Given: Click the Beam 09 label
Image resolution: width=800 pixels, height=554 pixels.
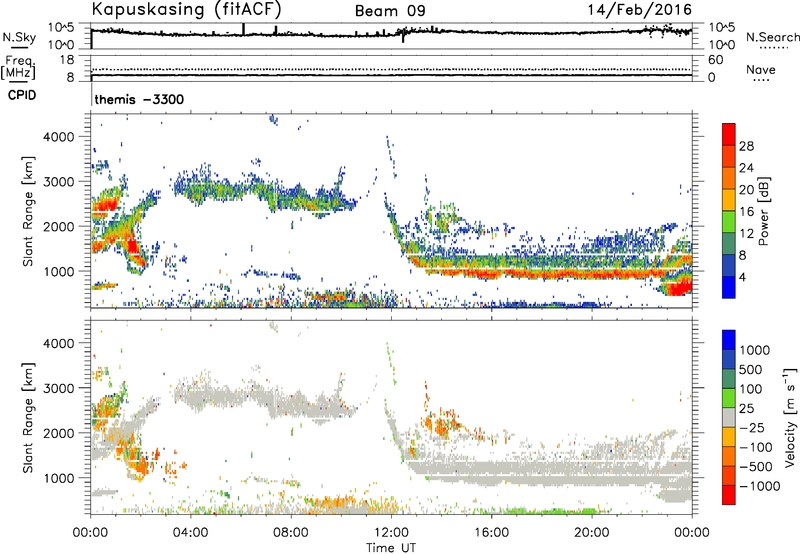Looking at the screenshot, I should click(x=390, y=11).
